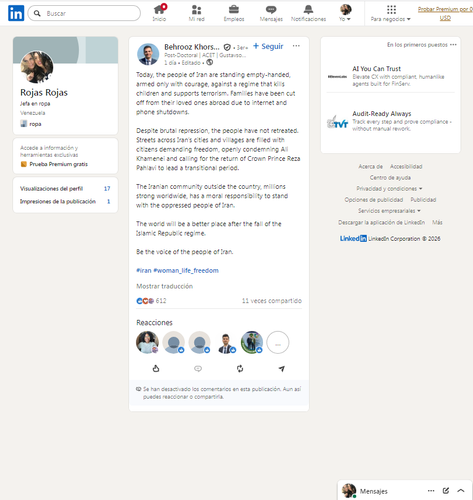Open messaging panel three-dot options
This screenshot has width=473, height=500.
pos(431,491)
